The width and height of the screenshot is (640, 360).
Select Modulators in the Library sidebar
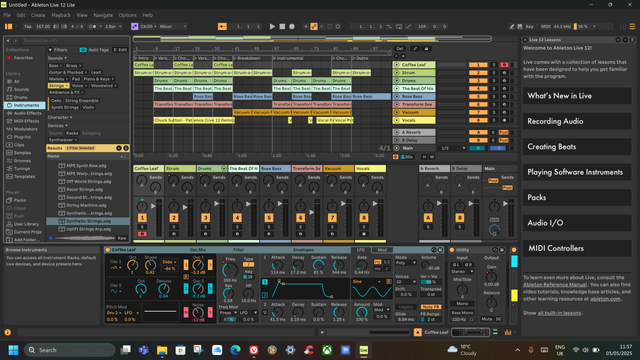[x=25, y=129]
